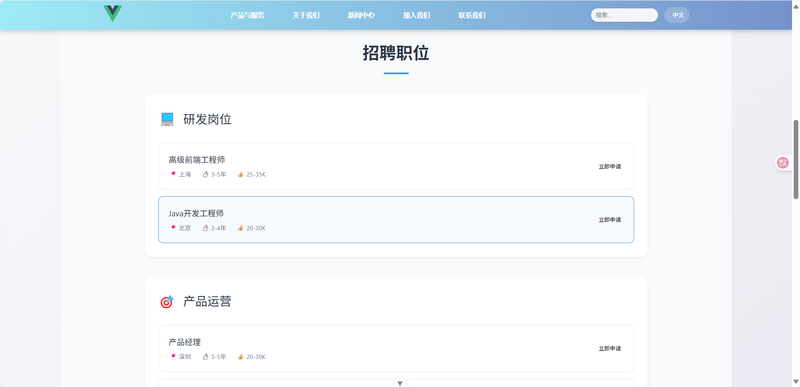Click the 招聘职位 page heading
Viewport: 800px width, 387px height.
pos(396,53)
